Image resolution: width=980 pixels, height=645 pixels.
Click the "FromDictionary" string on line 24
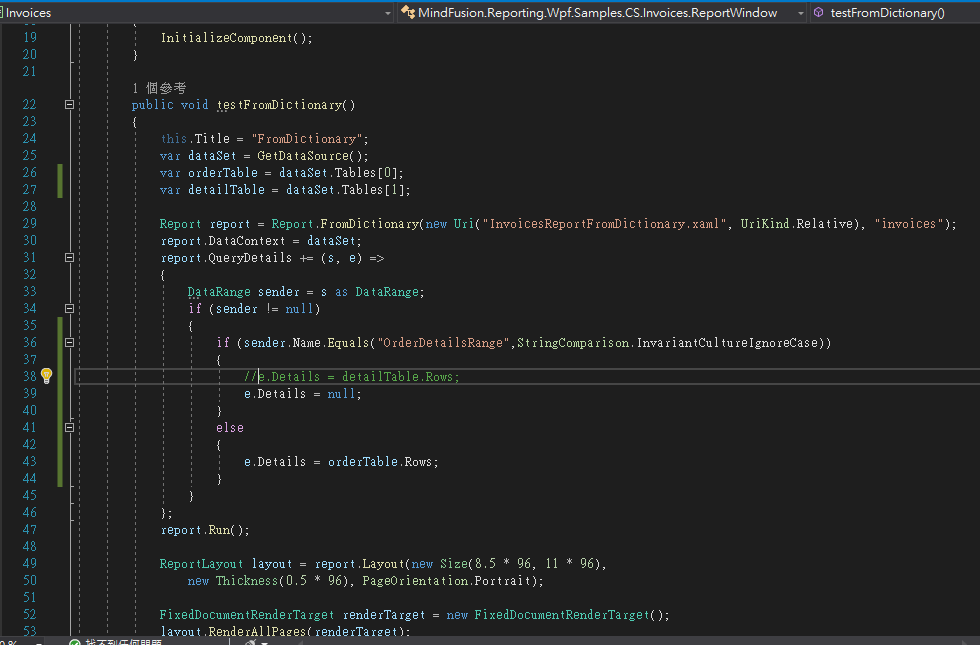click(x=309, y=139)
